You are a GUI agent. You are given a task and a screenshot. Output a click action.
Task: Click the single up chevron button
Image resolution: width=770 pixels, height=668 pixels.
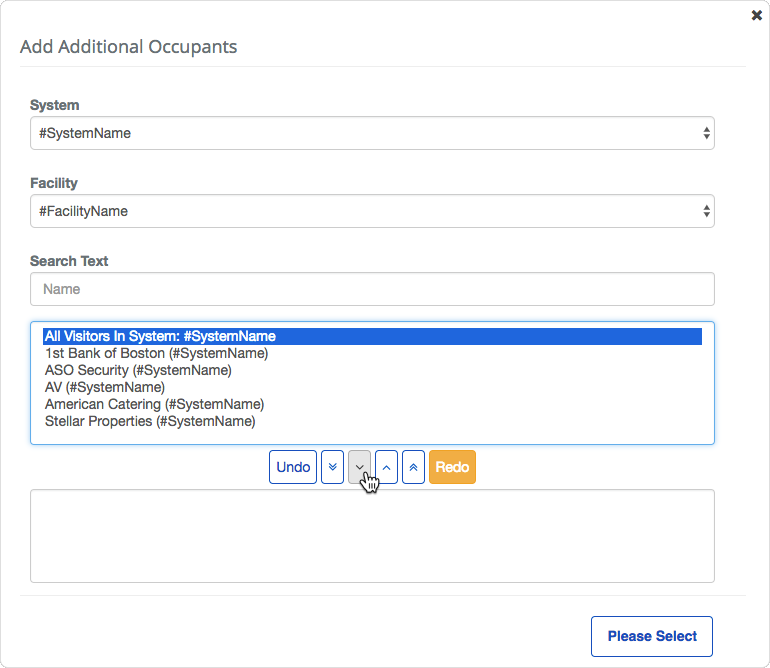[386, 467]
